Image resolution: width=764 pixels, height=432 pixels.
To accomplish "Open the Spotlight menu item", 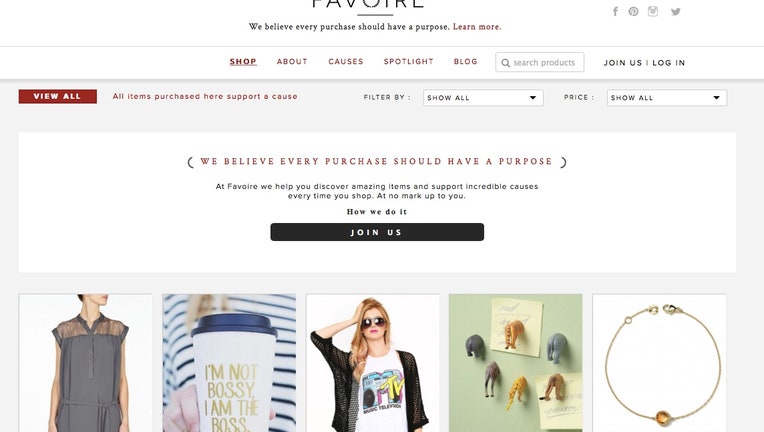I will click(408, 61).
